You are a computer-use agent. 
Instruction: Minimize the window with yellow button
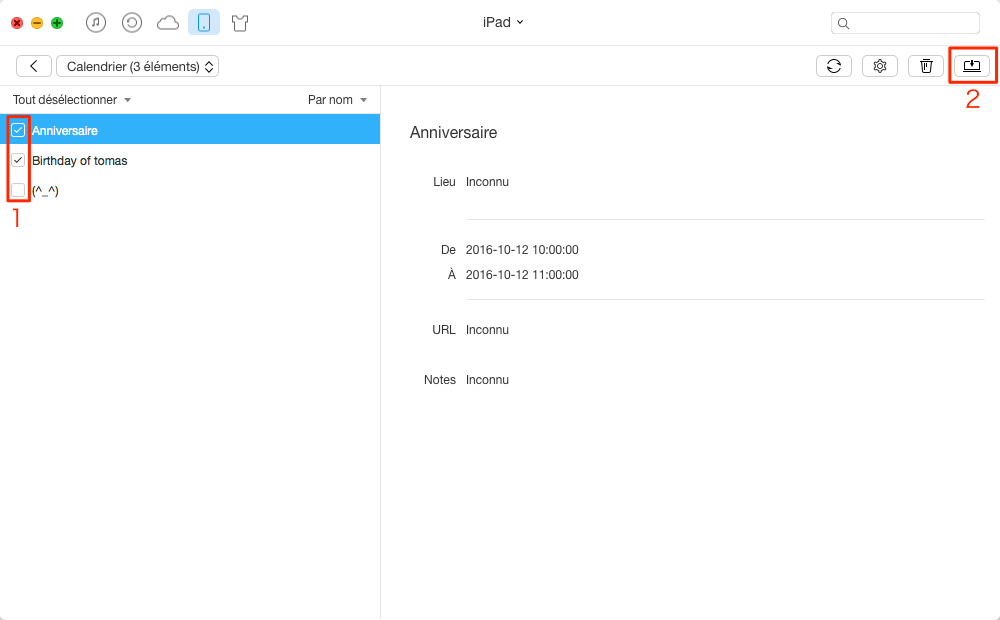tap(37, 23)
